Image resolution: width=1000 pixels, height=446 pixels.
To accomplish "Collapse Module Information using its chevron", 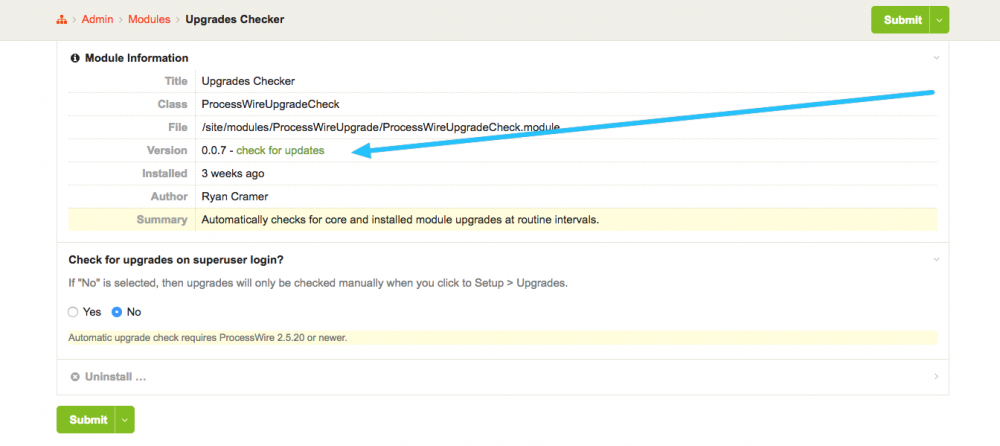I will [936, 58].
